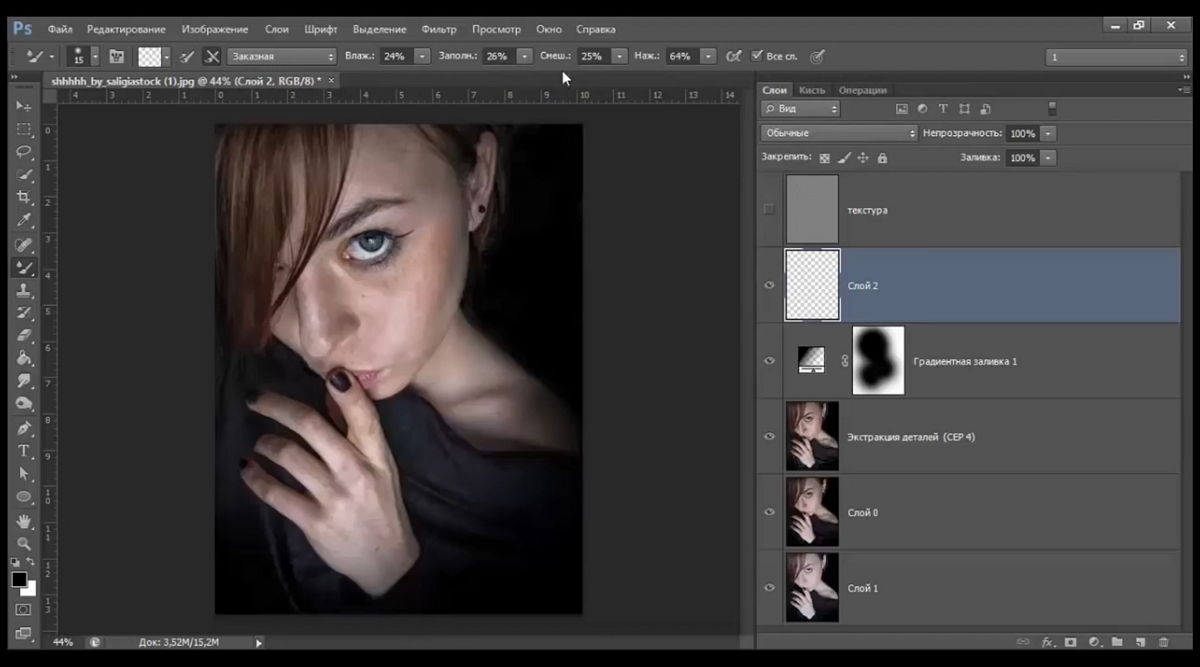
Task: Open the 'Заполн.' 26% dropdown arrow
Action: (525, 57)
